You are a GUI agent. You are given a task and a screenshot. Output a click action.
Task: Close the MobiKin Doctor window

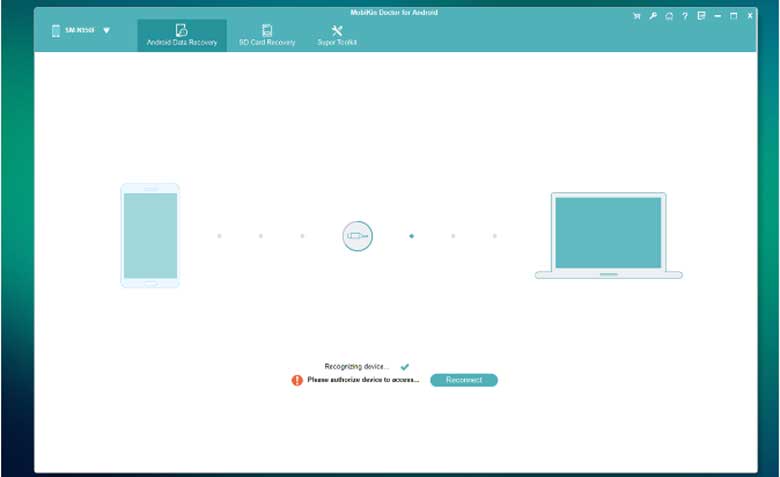coord(750,16)
